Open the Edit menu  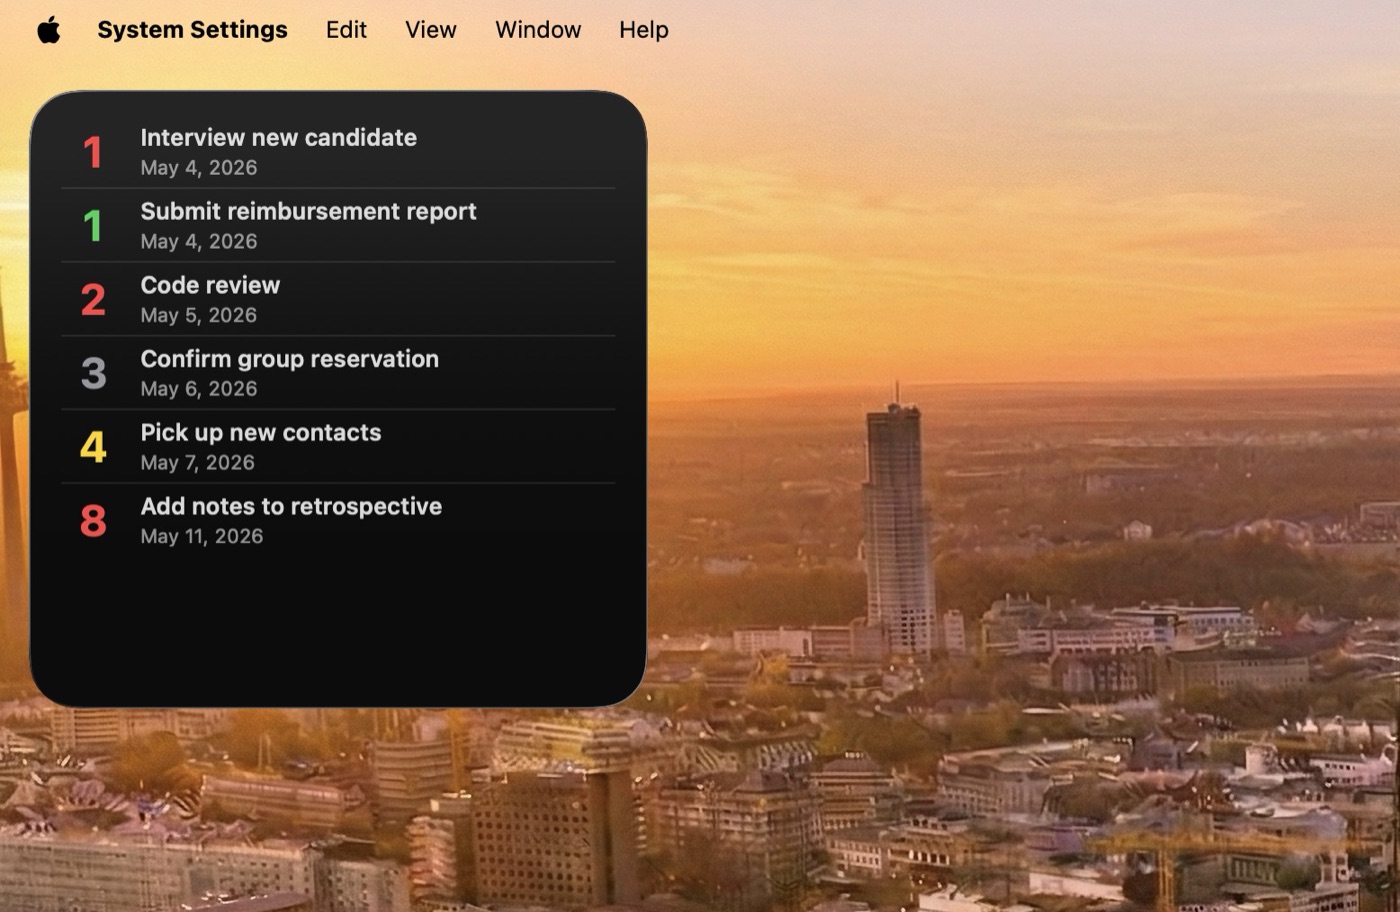tap(346, 30)
